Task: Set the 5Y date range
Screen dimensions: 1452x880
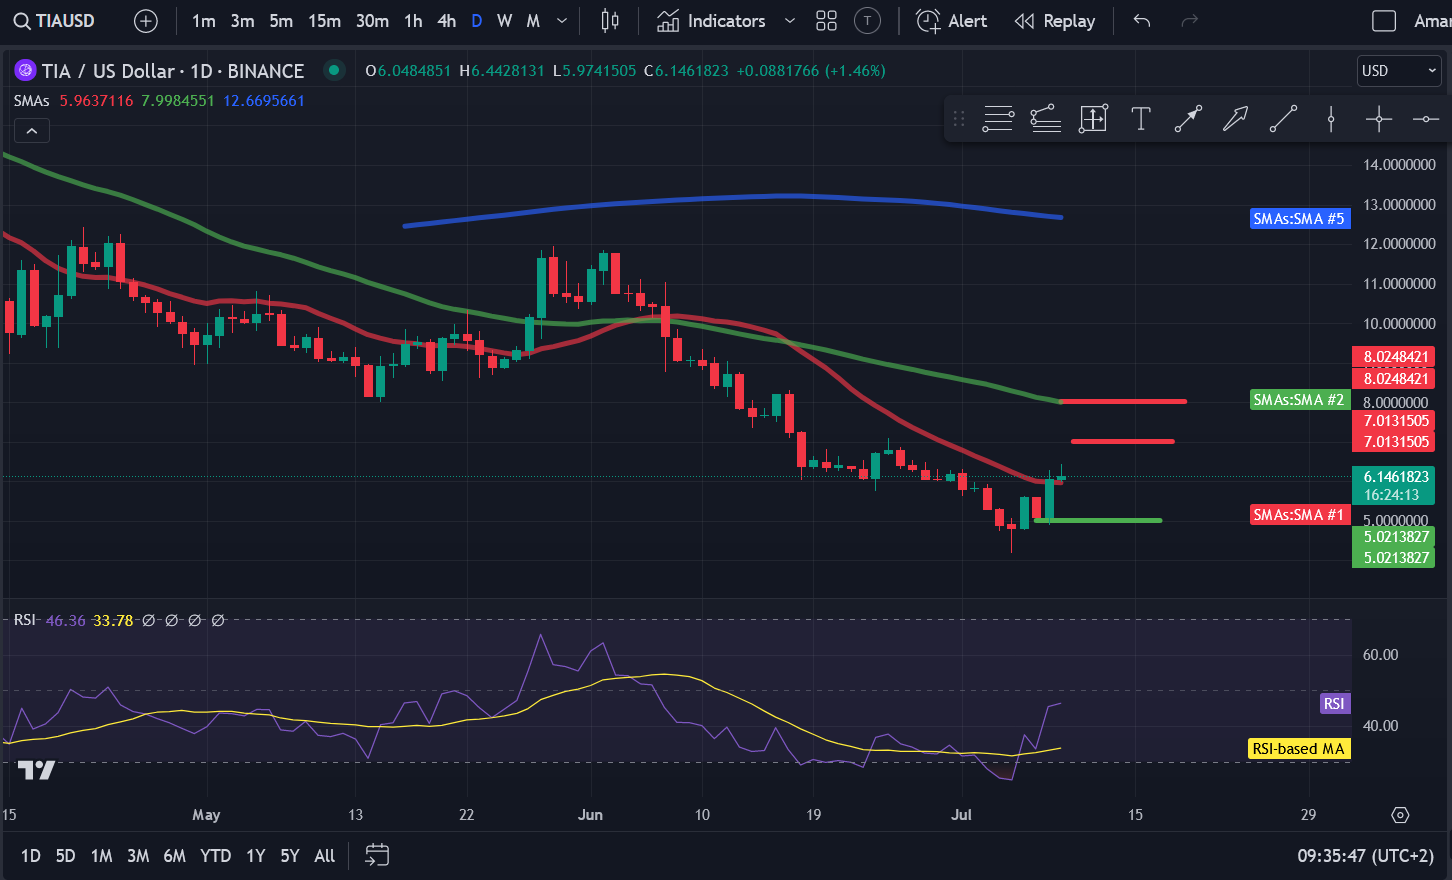Action: 290,856
